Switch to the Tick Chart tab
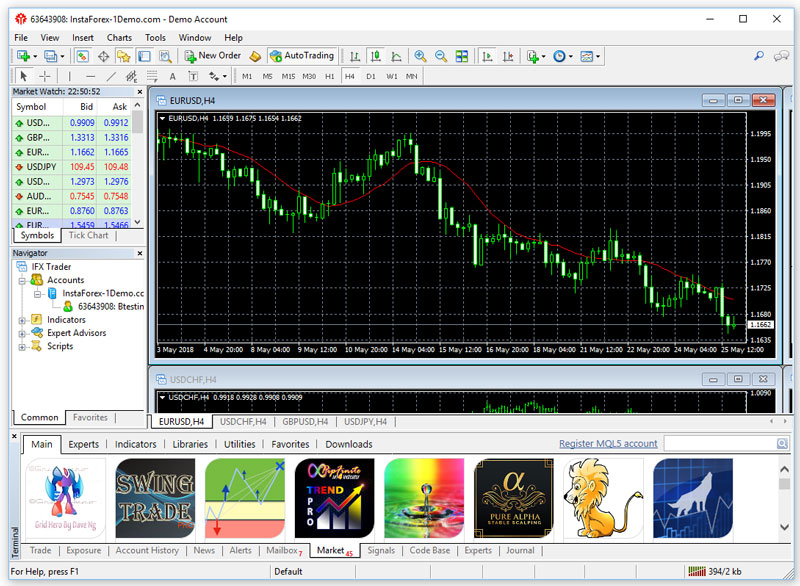The height and width of the screenshot is (586, 800). 88,236
